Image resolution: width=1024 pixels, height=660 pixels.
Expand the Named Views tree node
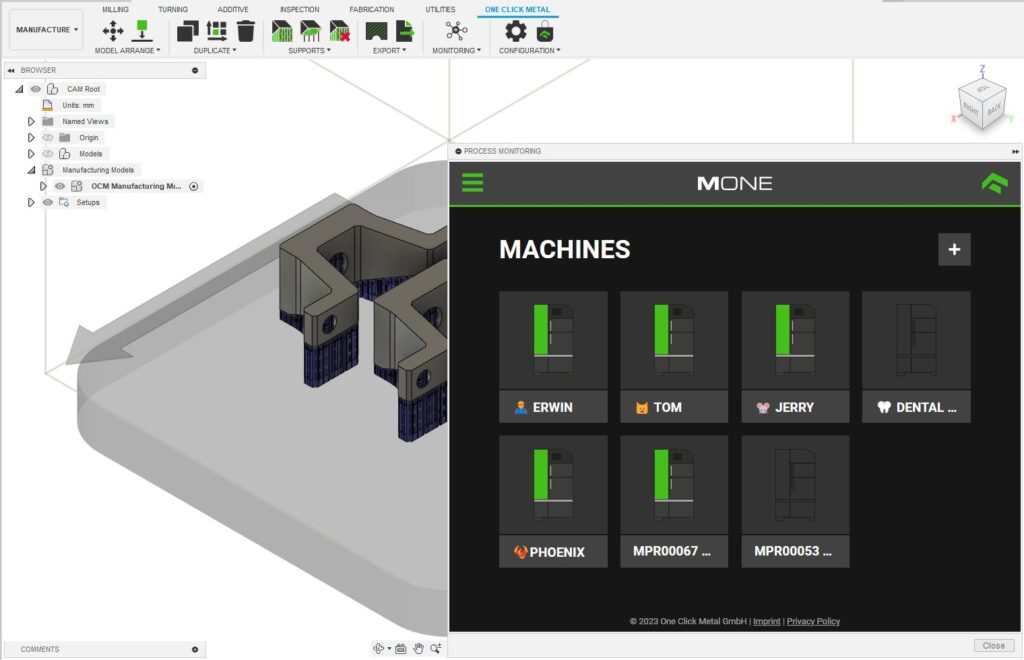[32, 121]
